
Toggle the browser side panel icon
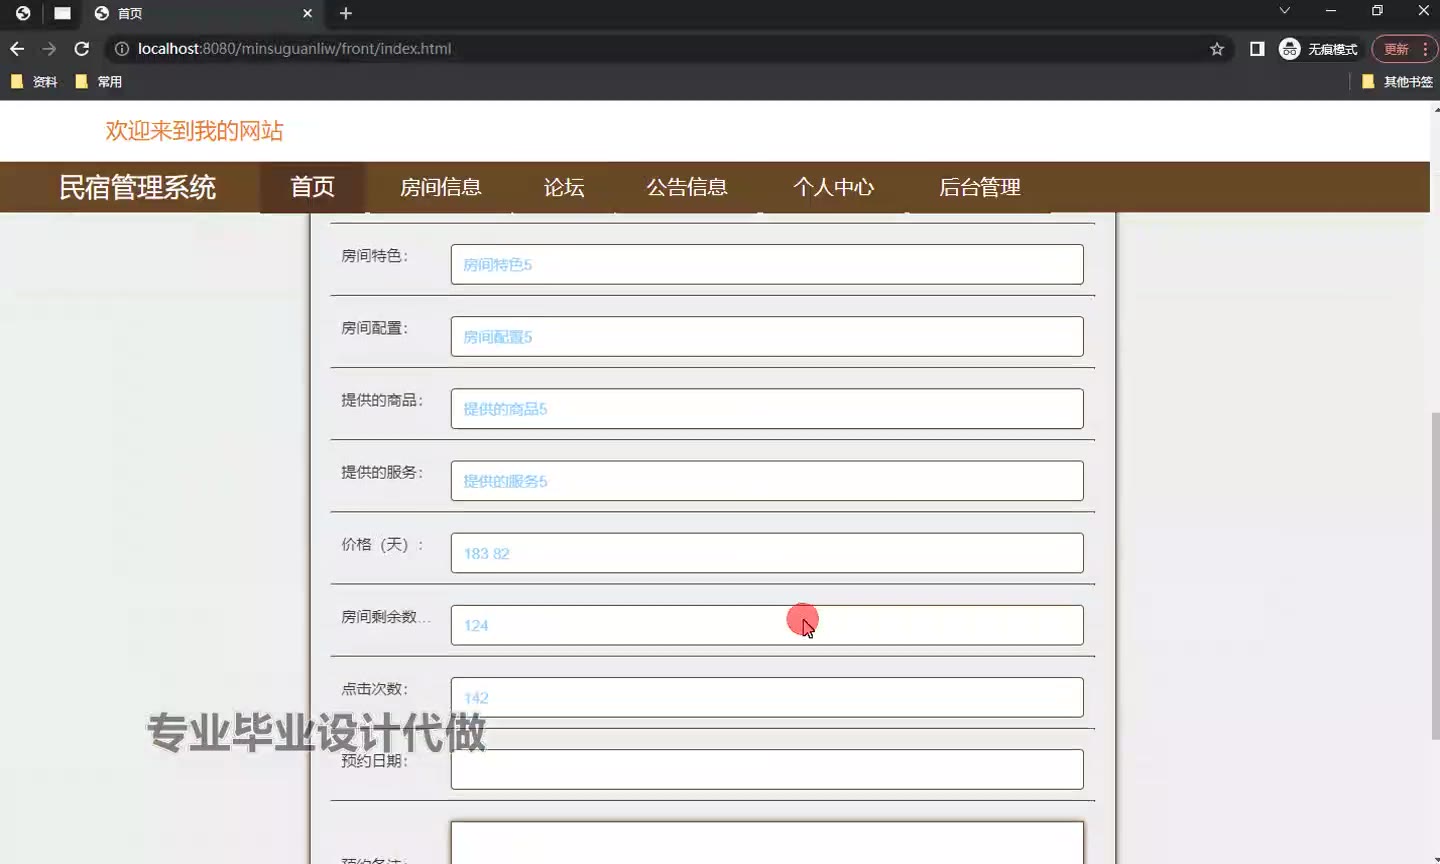(1257, 49)
